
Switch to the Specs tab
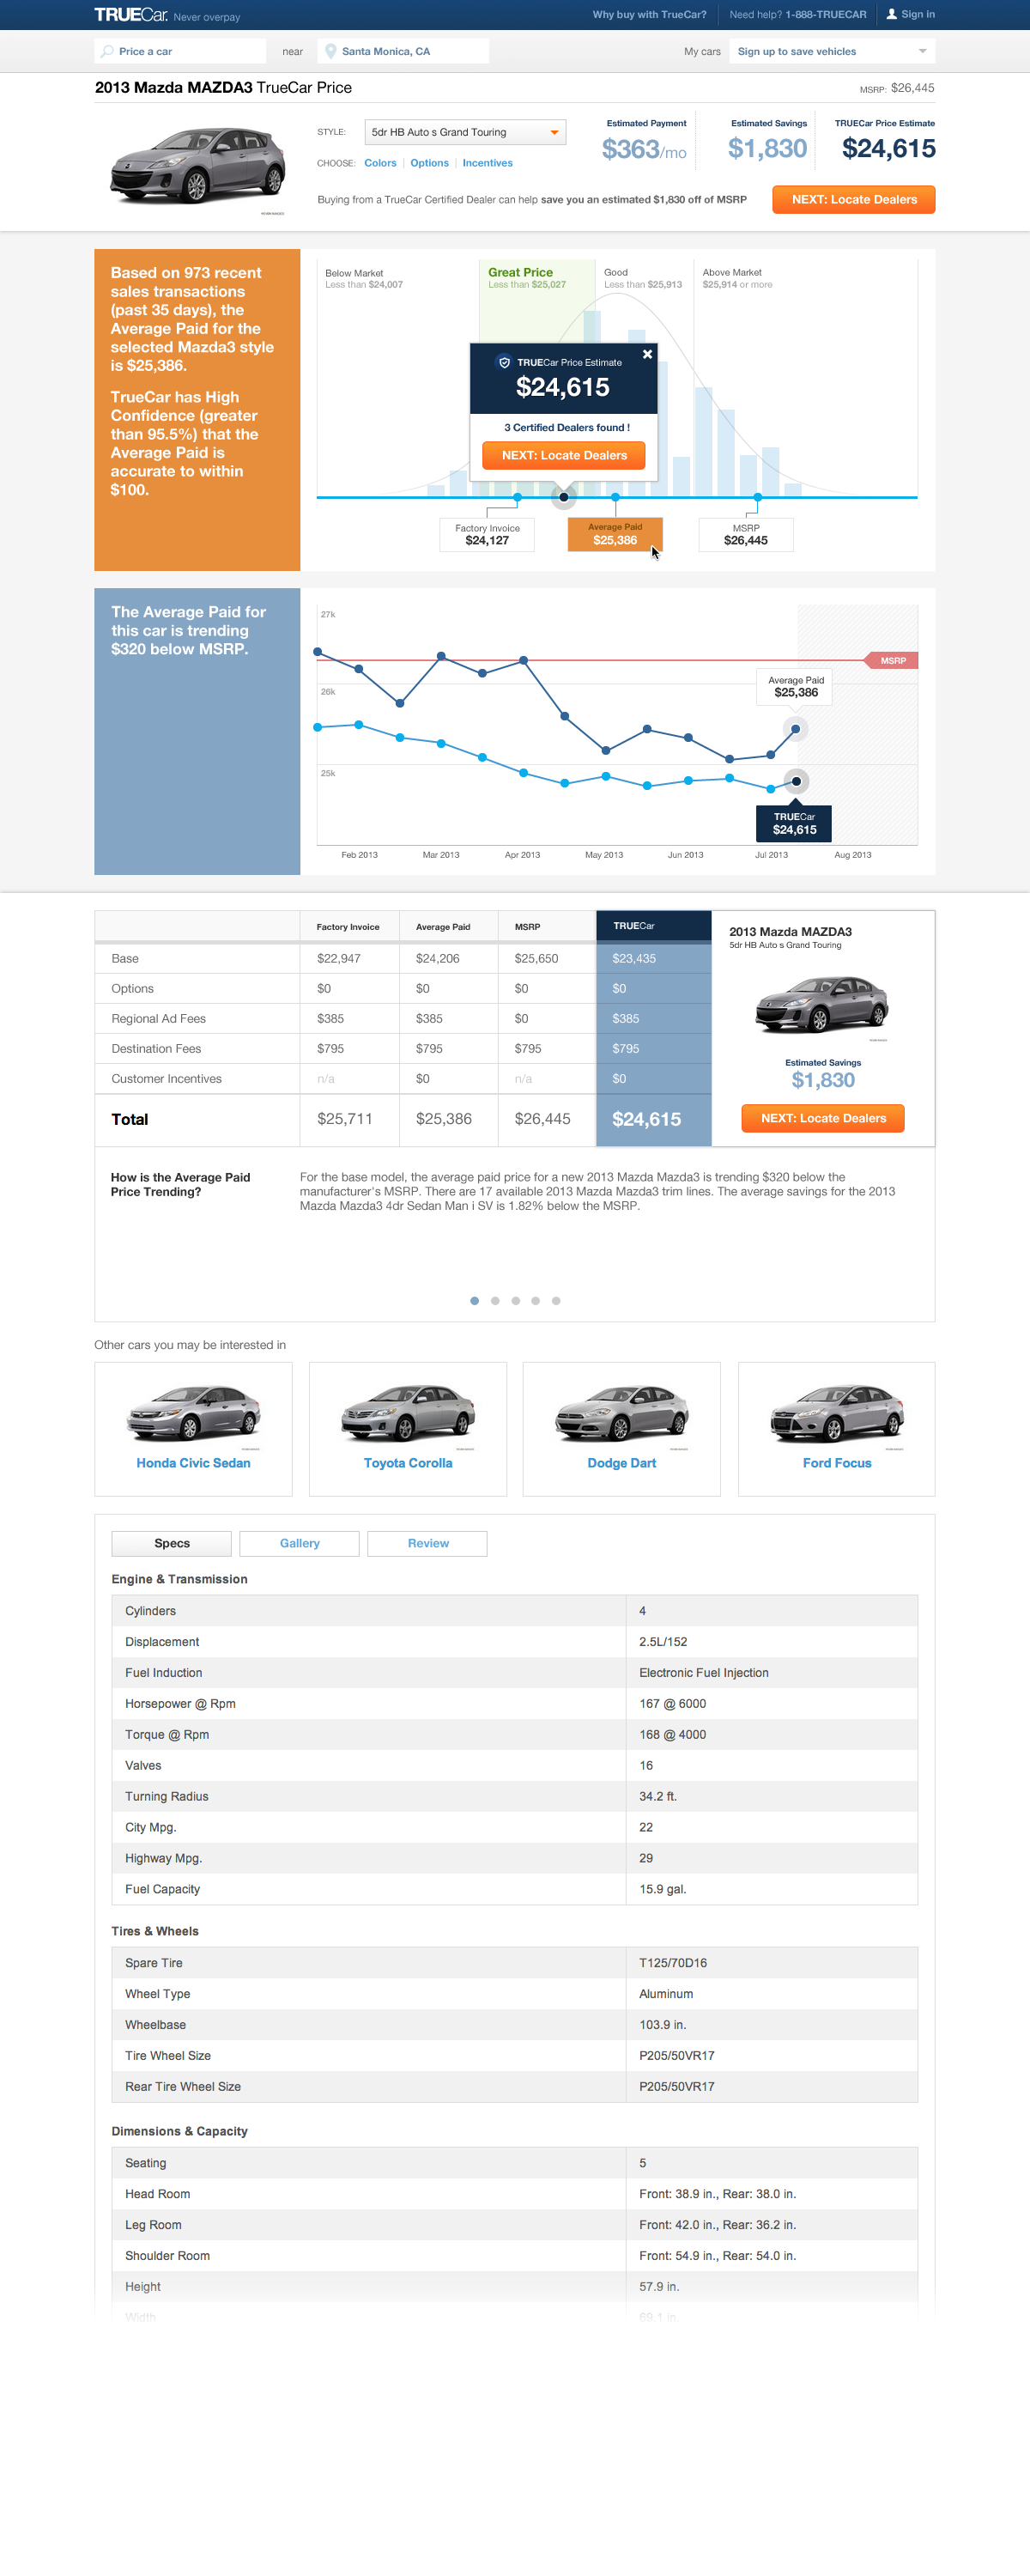coord(172,1543)
